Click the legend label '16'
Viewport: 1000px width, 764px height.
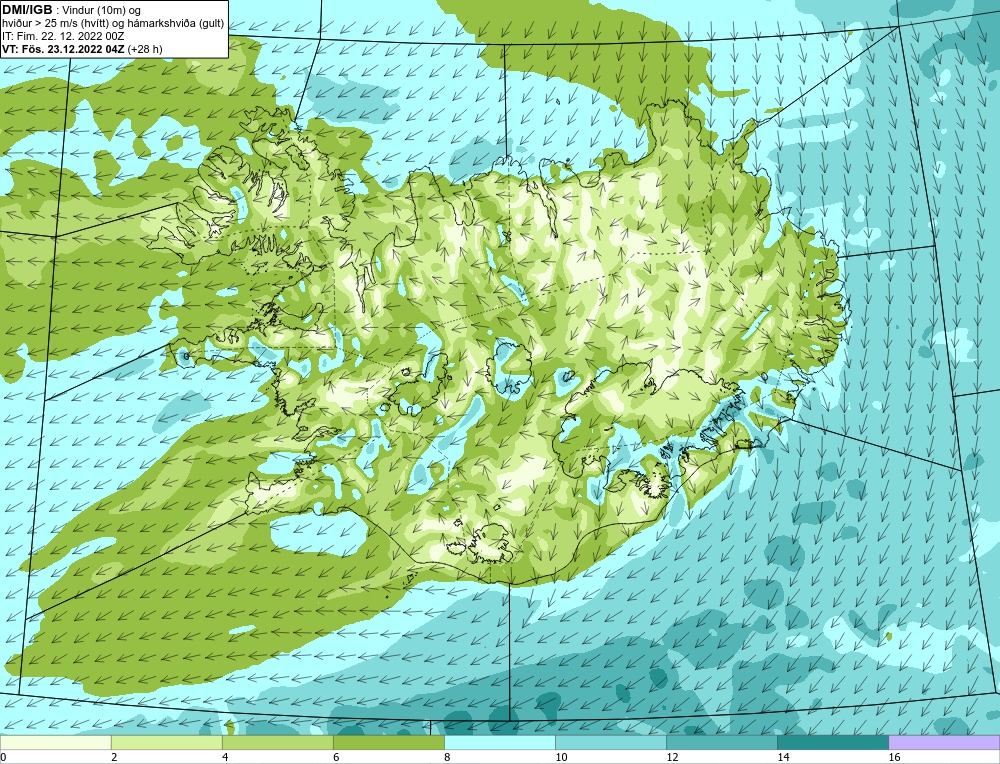[x=894, y=757]
